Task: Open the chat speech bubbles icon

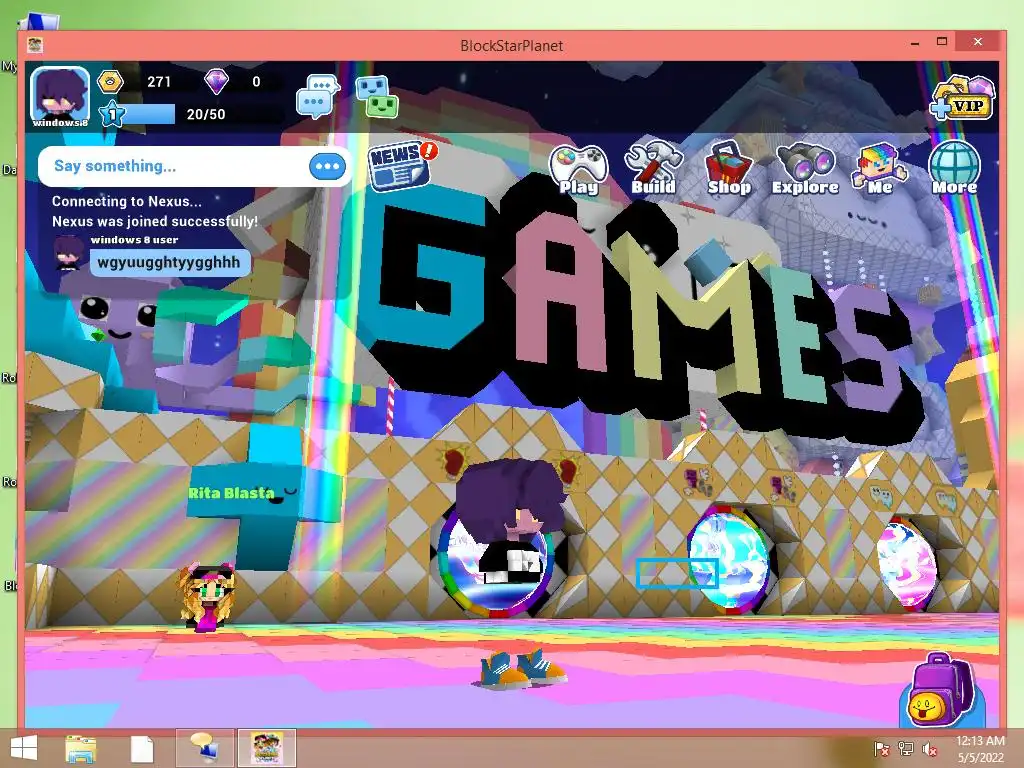Action: (x=318, y=97)
